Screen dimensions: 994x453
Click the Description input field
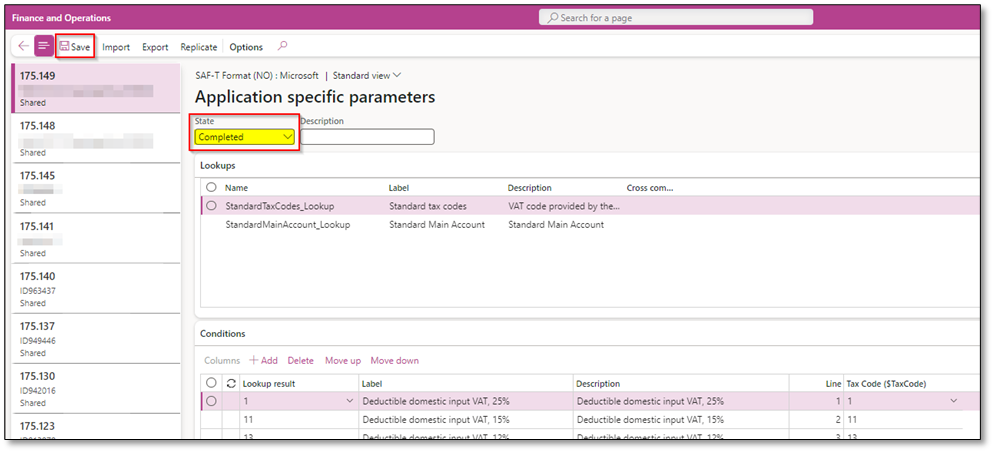pyautogui.click(x=367, y=137)
